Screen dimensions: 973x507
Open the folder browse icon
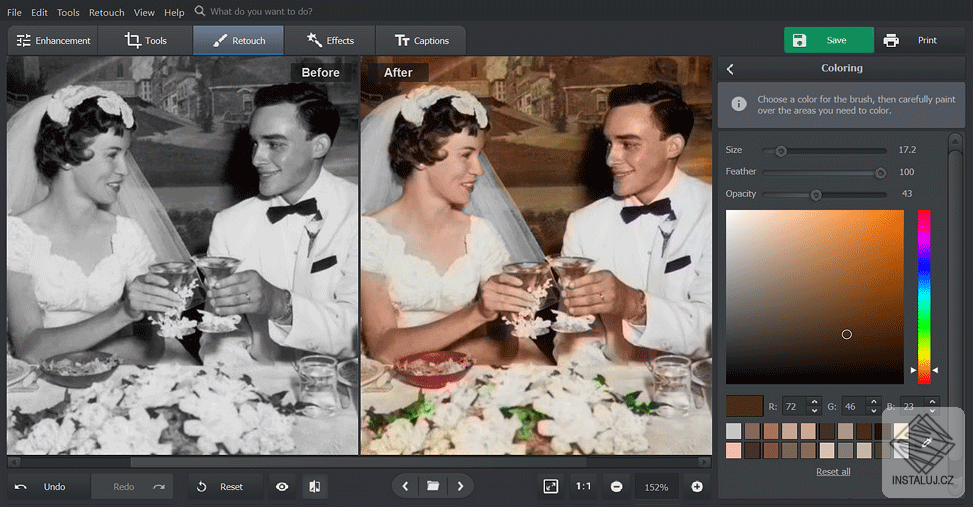(x=433, y=487)
